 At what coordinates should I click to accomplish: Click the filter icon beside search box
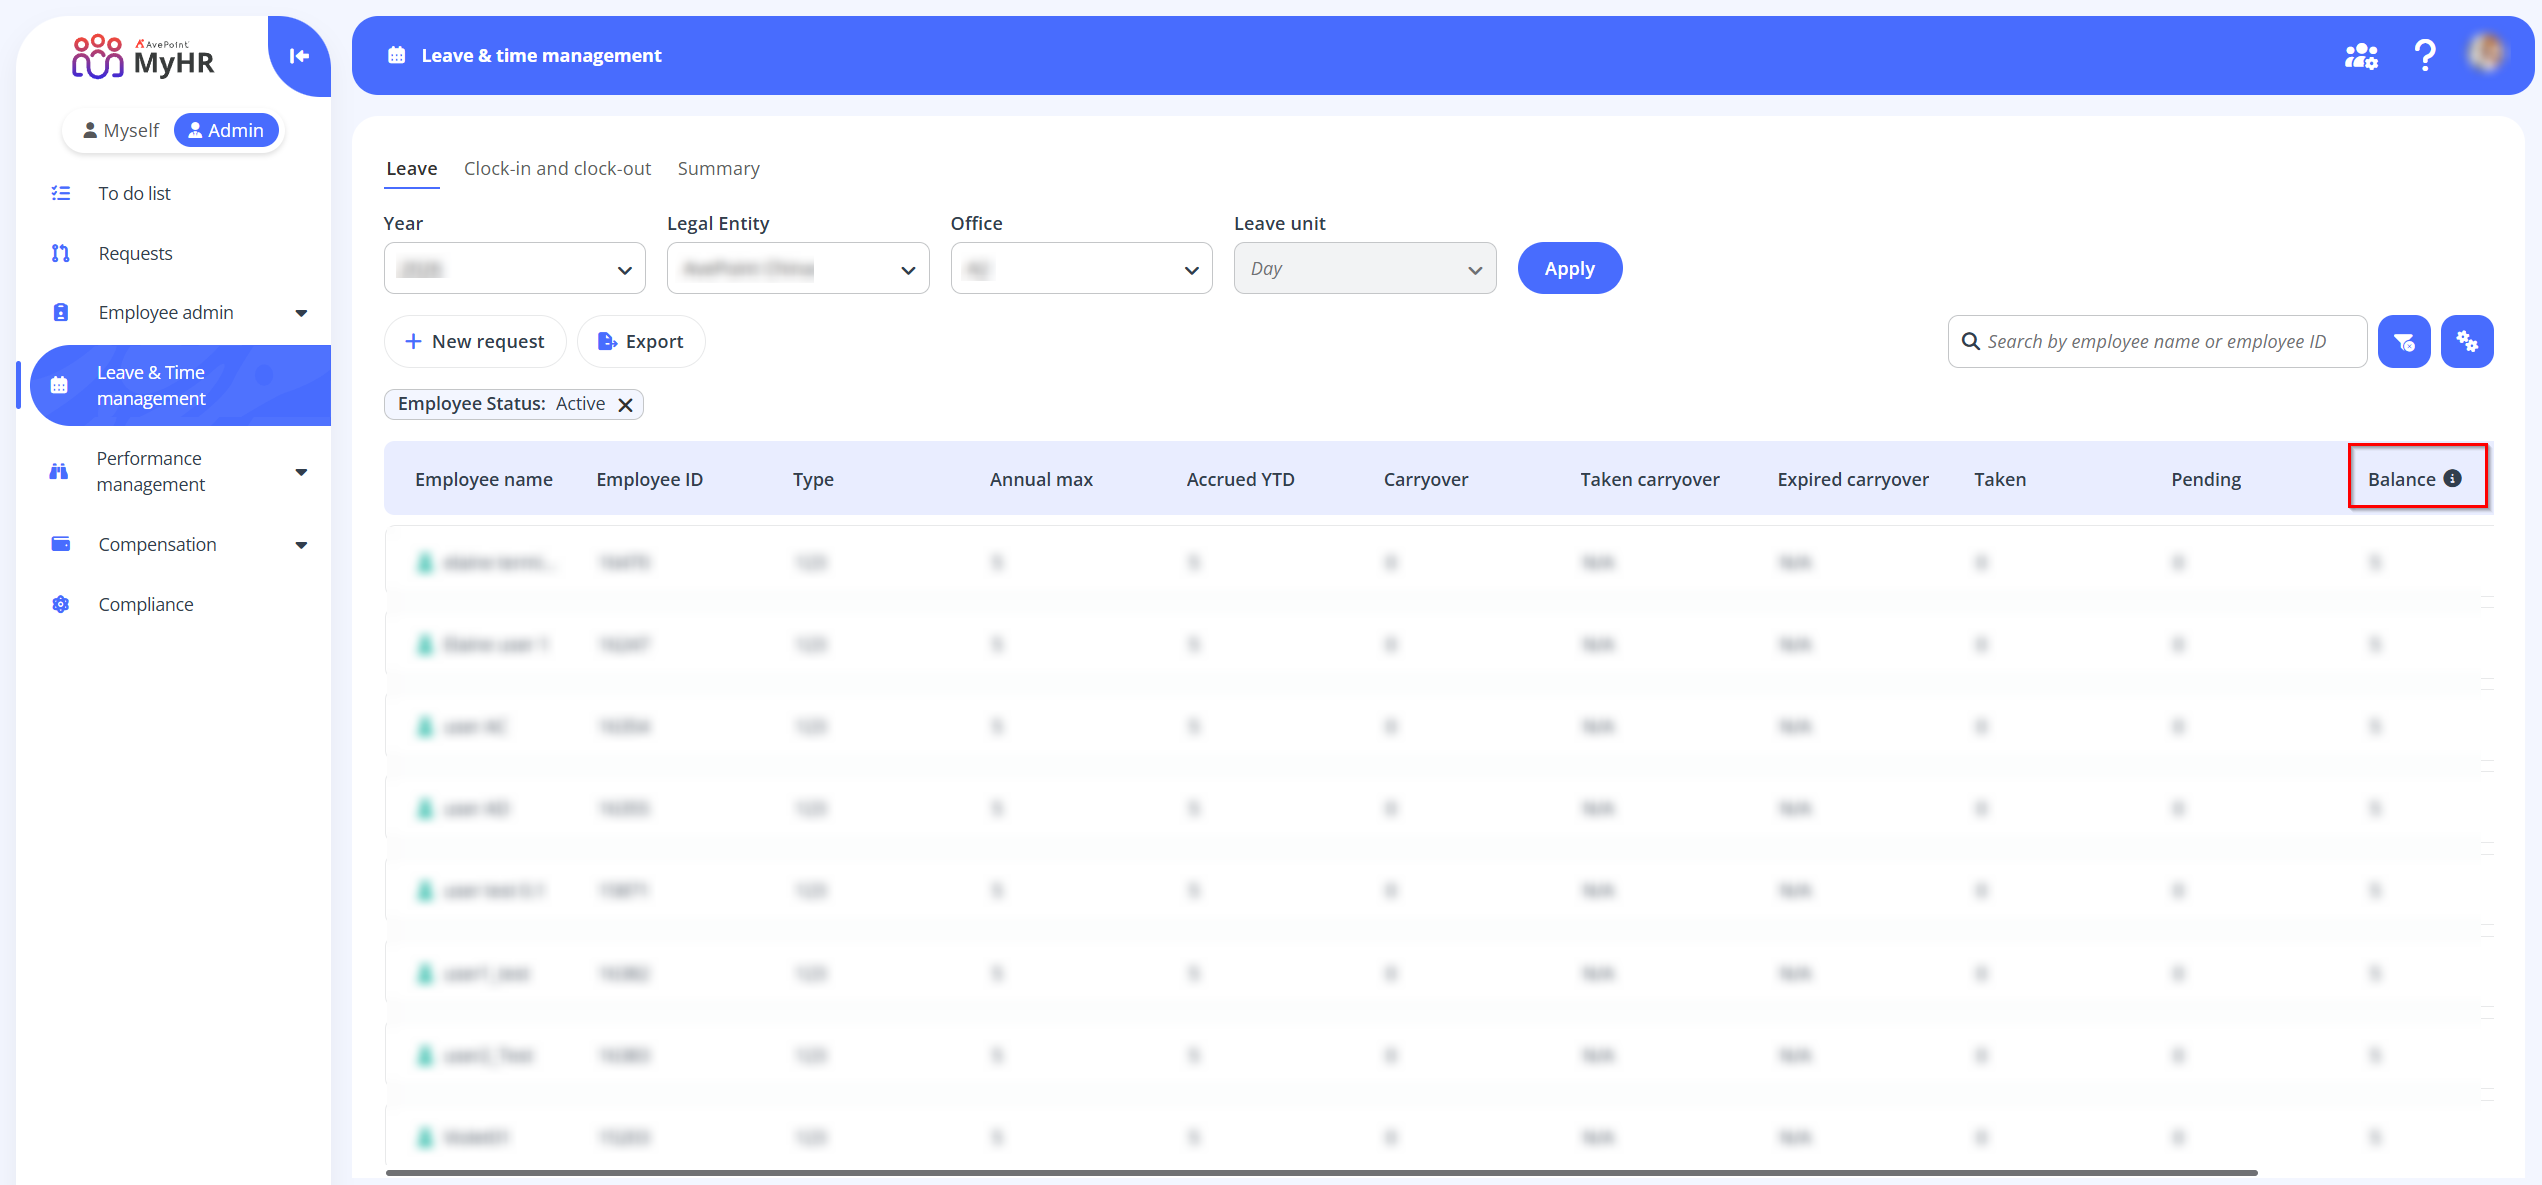[2404, 342]
